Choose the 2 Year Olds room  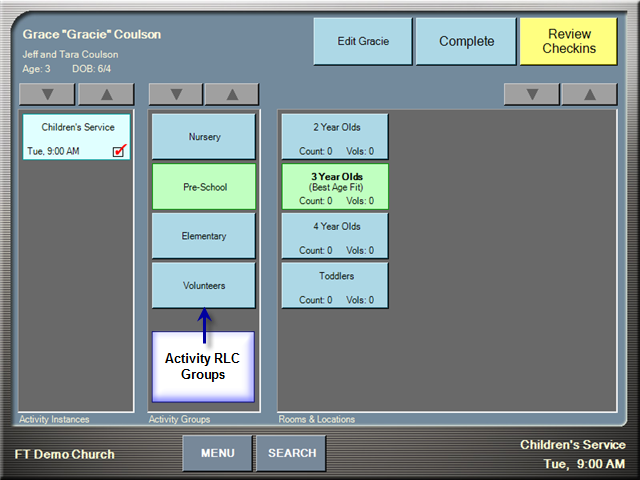tap(335, 137)
